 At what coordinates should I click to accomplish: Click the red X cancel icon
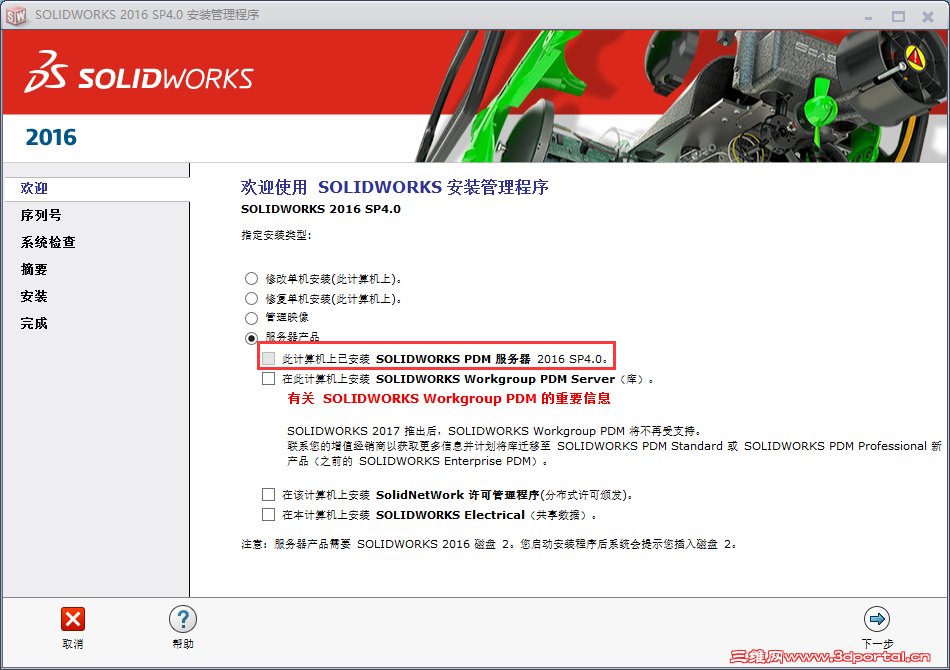point(73,619)
